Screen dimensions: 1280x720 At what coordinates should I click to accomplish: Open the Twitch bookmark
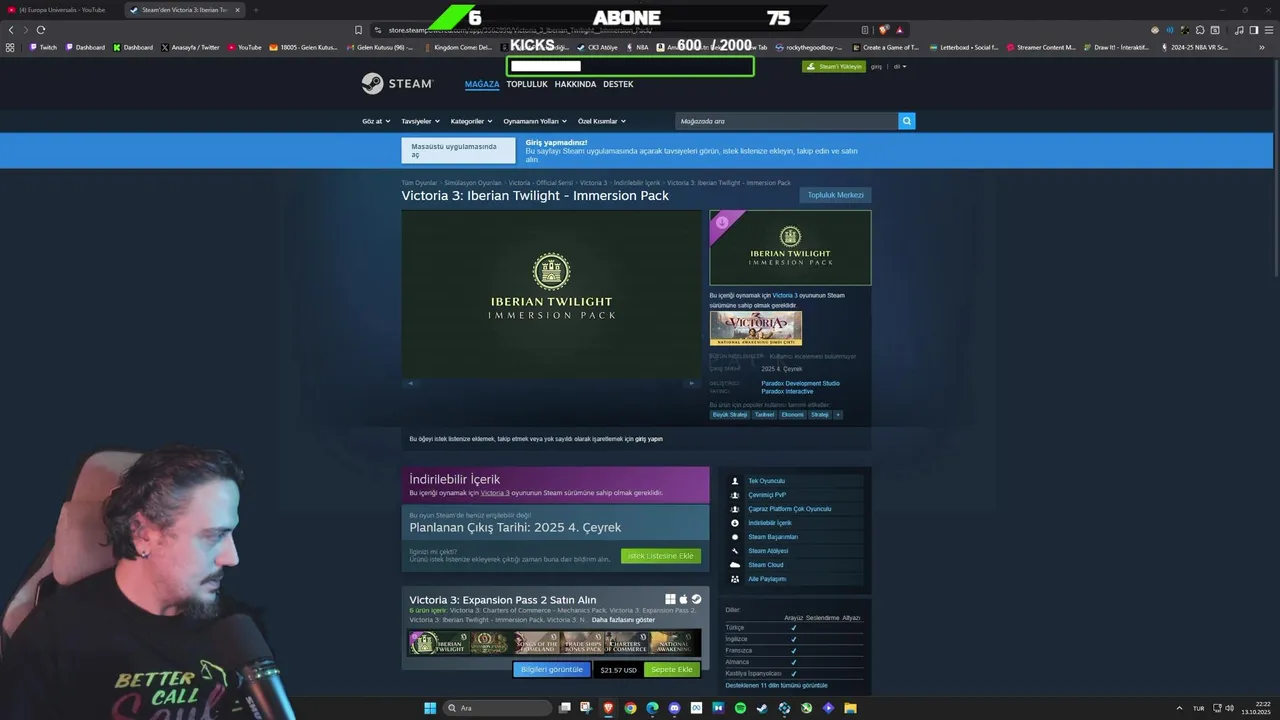[43, 47]
